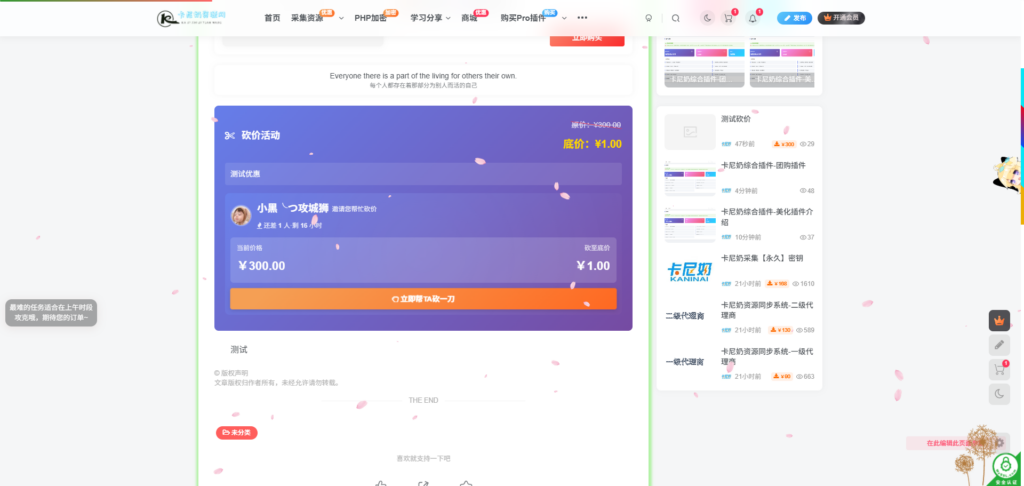The image size is (1024, 486).
Task: Open 卡尼奶综合插件-美化插件介绍 sidebar post
Action: click(x=767, y=217)
